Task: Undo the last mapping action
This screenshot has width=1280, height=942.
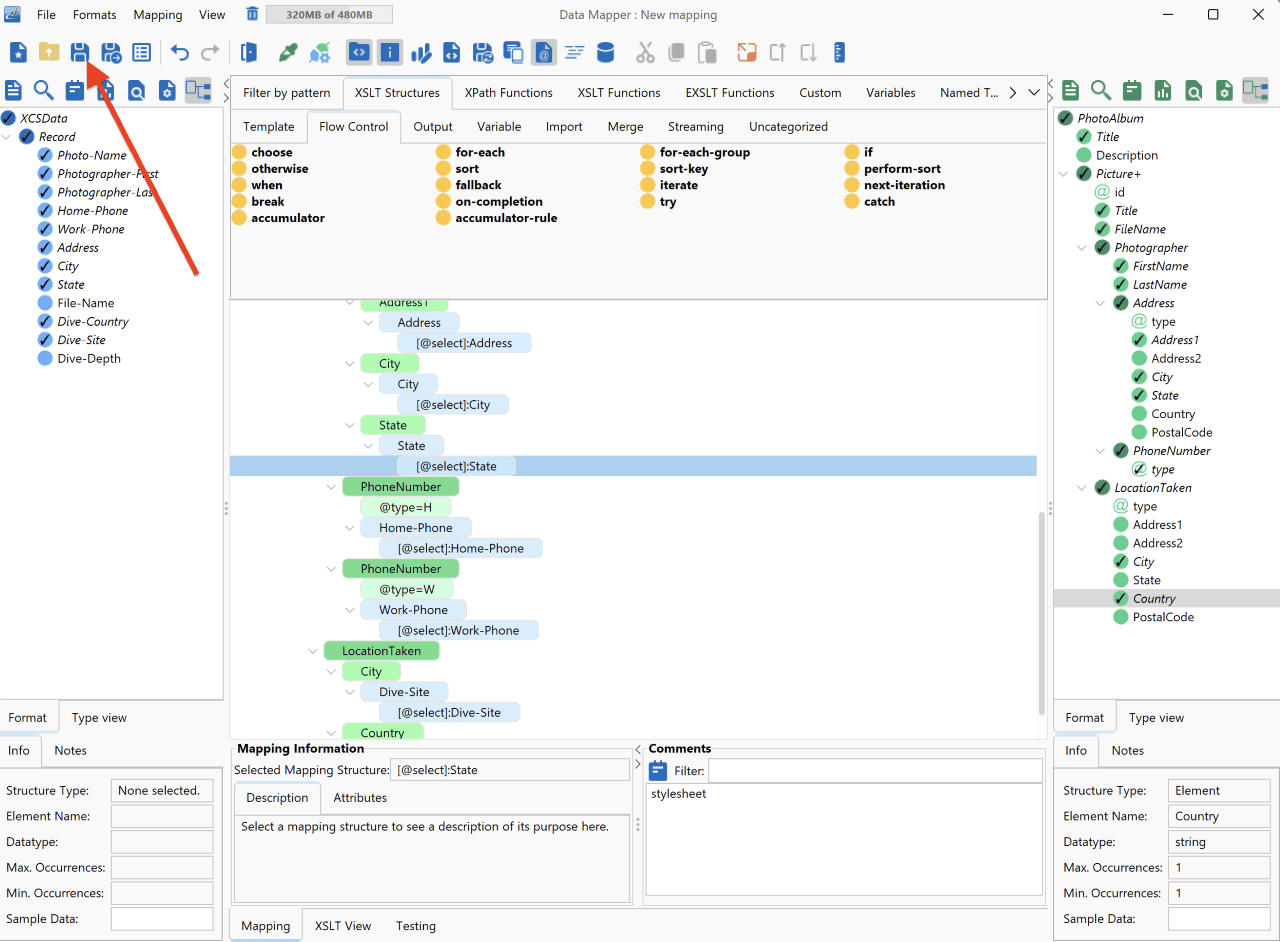Action: [x=180, y=53]
